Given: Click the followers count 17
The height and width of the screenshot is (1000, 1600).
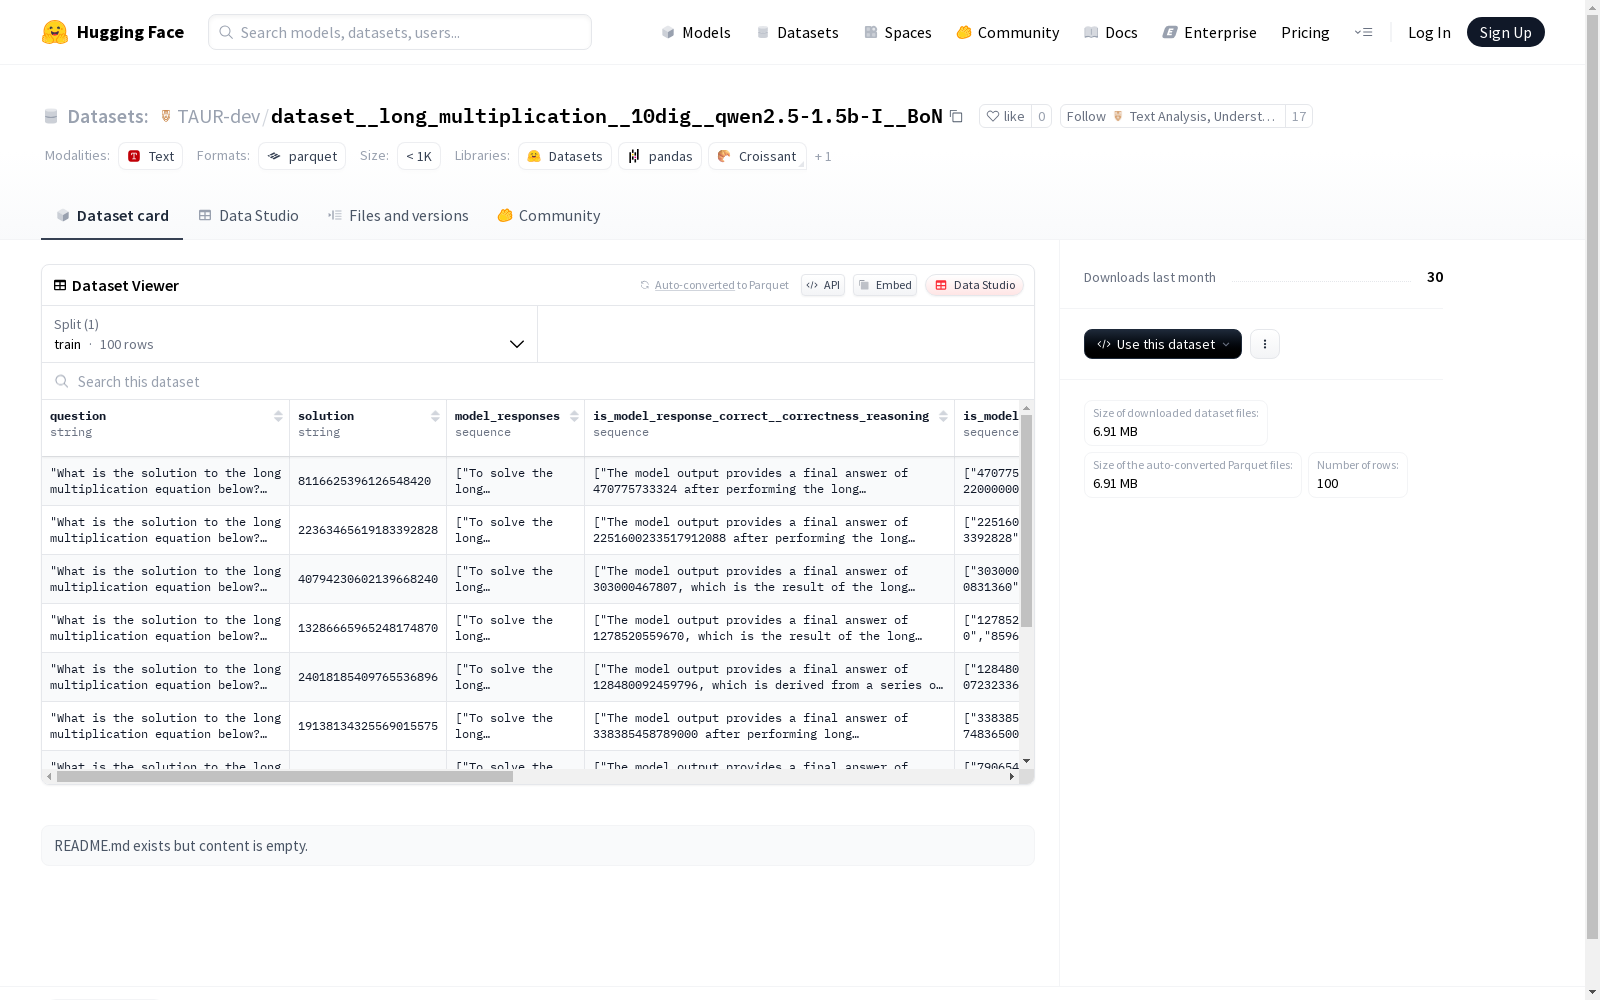Looking at the screenshot, I should (1299, 116).
